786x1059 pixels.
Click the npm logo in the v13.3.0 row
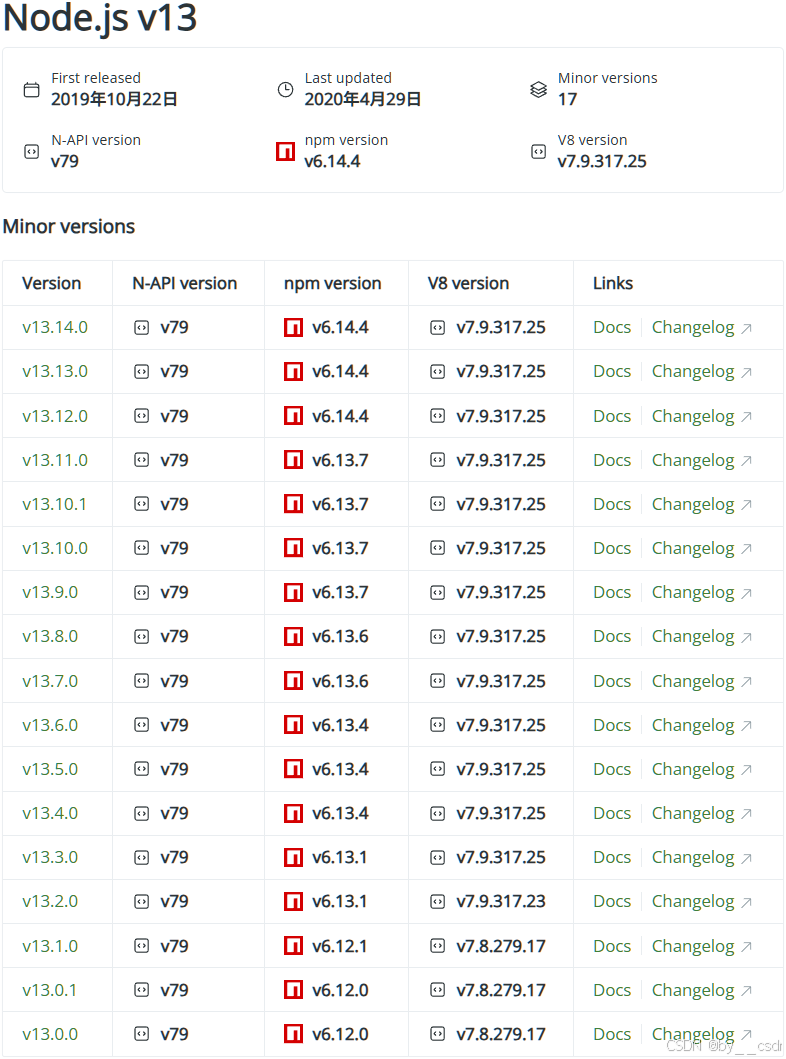293,857
